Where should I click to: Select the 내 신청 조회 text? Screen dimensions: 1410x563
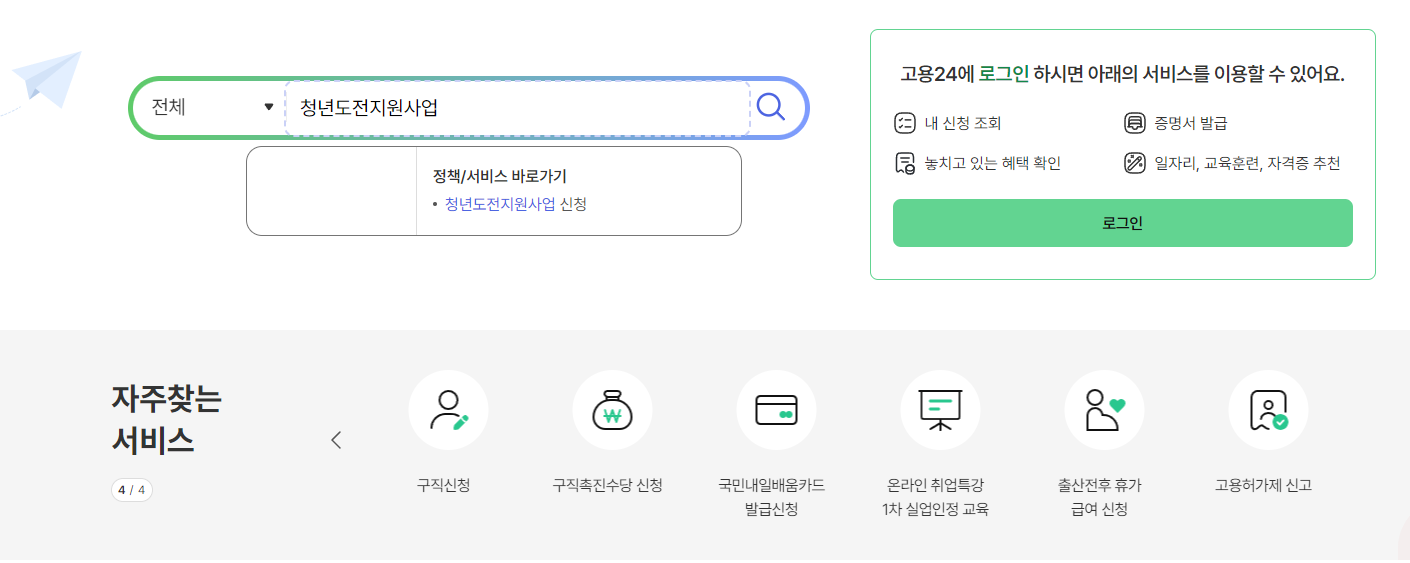click(962, 124)
